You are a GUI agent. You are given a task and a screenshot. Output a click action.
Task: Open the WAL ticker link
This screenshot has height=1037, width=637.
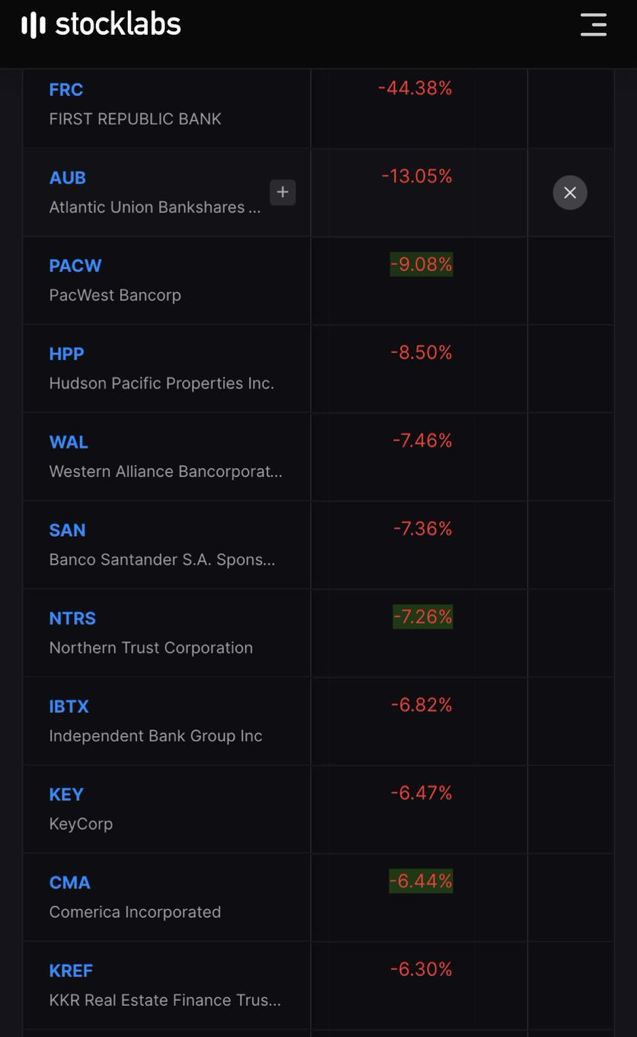tap(68, 442)
